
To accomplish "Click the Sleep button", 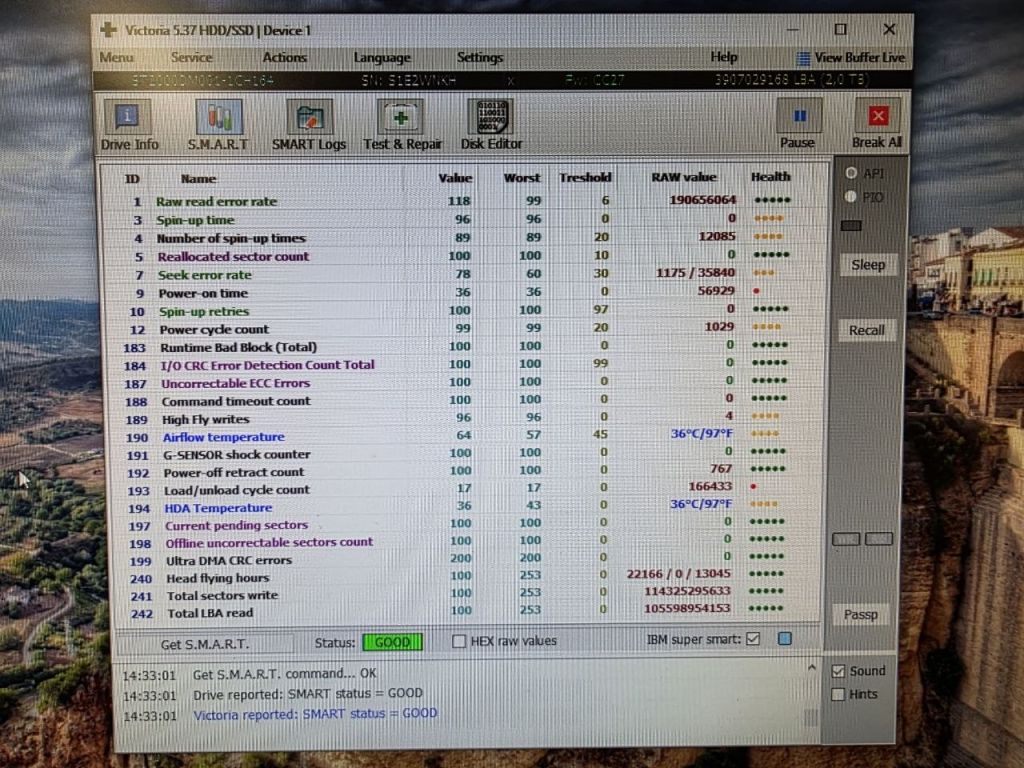I will click(868, 265).
